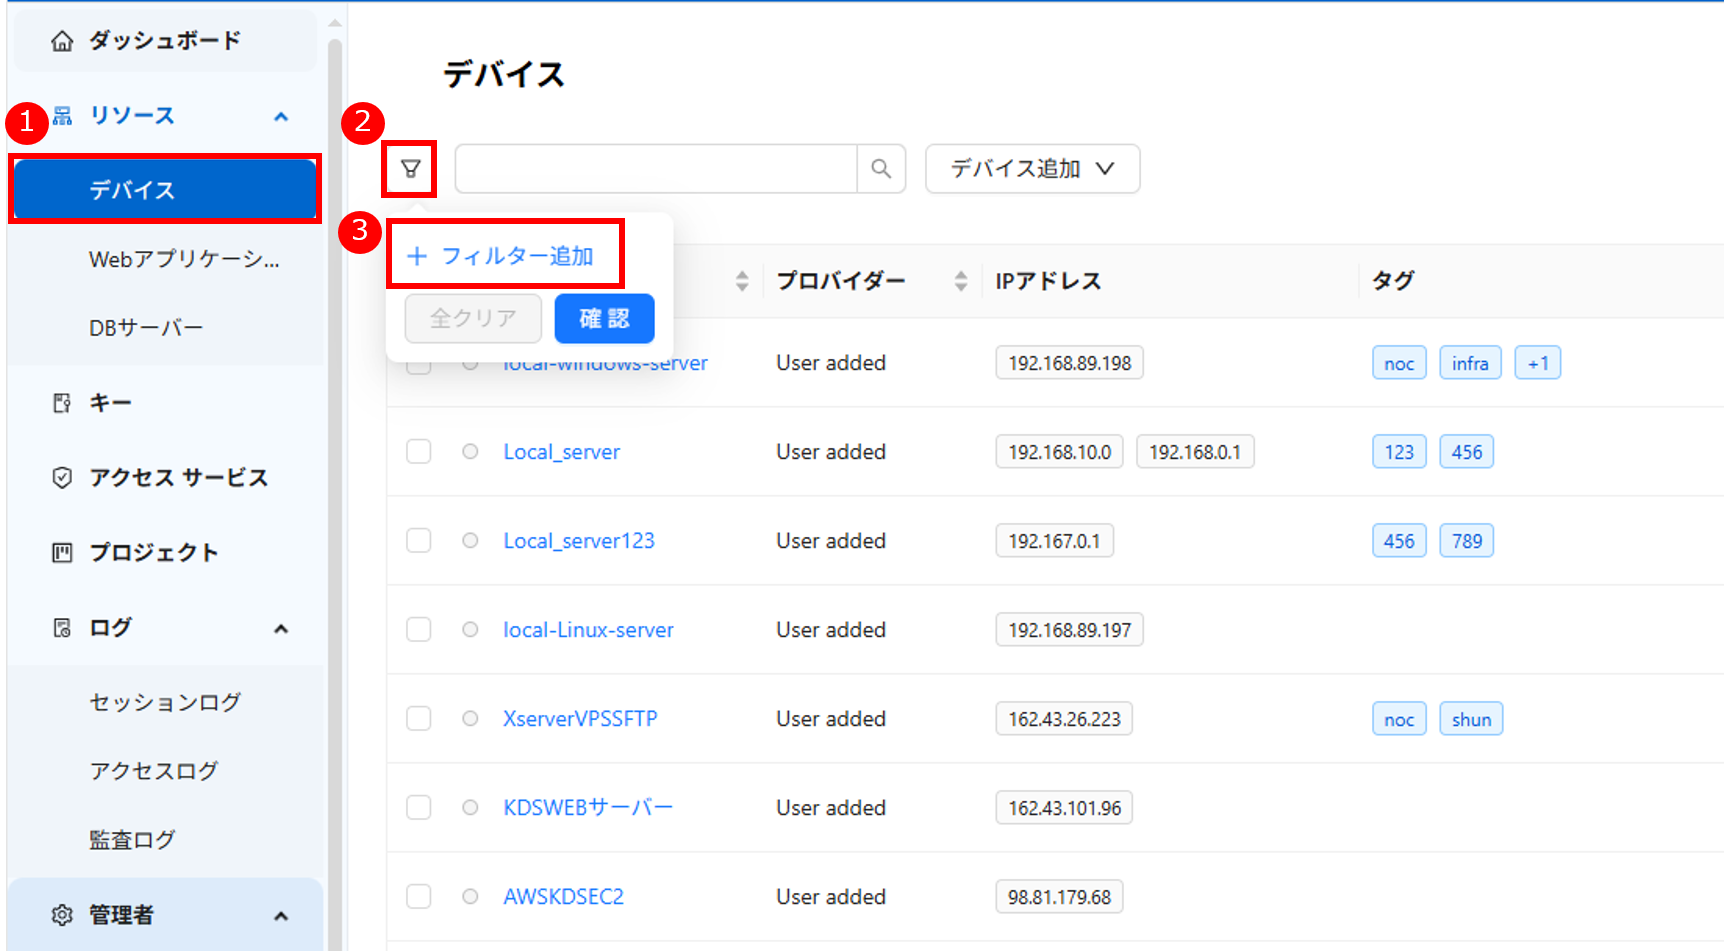Viewport: 1724px width, 951px height.
Task: Check the Local_server row checkbox
Action: point(419,452)
